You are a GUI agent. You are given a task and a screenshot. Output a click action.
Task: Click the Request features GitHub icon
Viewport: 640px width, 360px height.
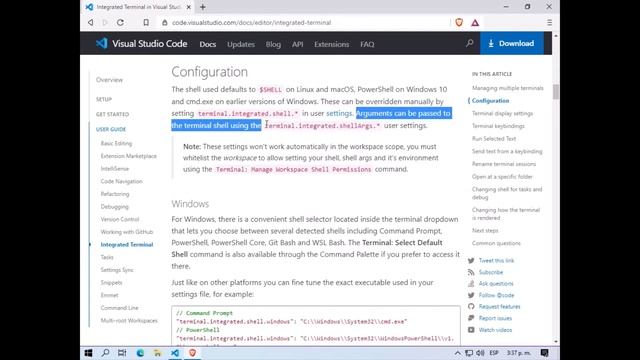[x=471, y=307]
